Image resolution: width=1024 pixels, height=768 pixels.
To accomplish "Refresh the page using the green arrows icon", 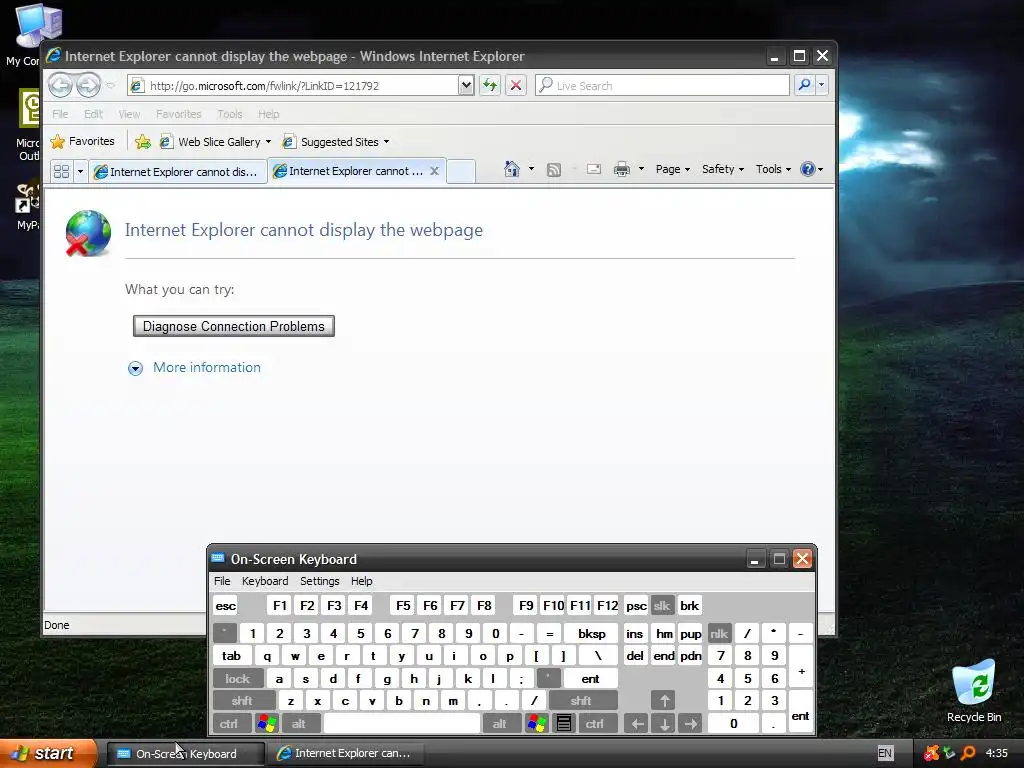I will (490, 85).
